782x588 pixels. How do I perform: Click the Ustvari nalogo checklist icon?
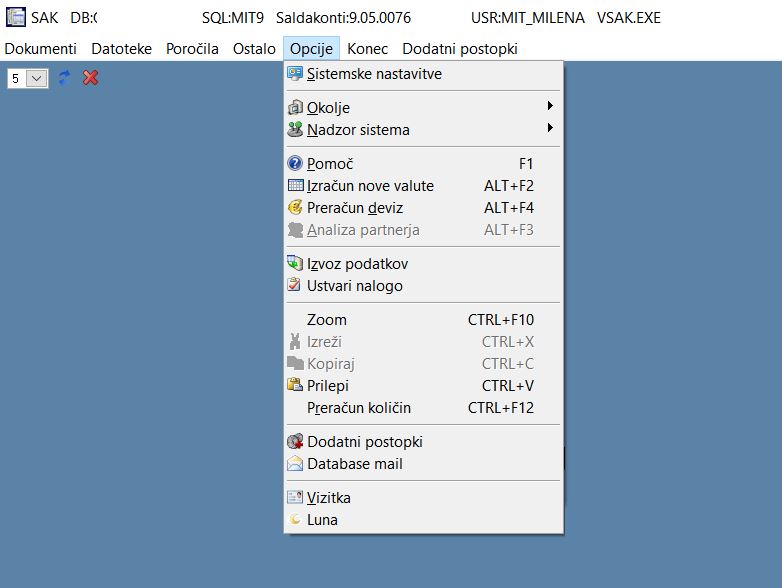coord(295,285)
